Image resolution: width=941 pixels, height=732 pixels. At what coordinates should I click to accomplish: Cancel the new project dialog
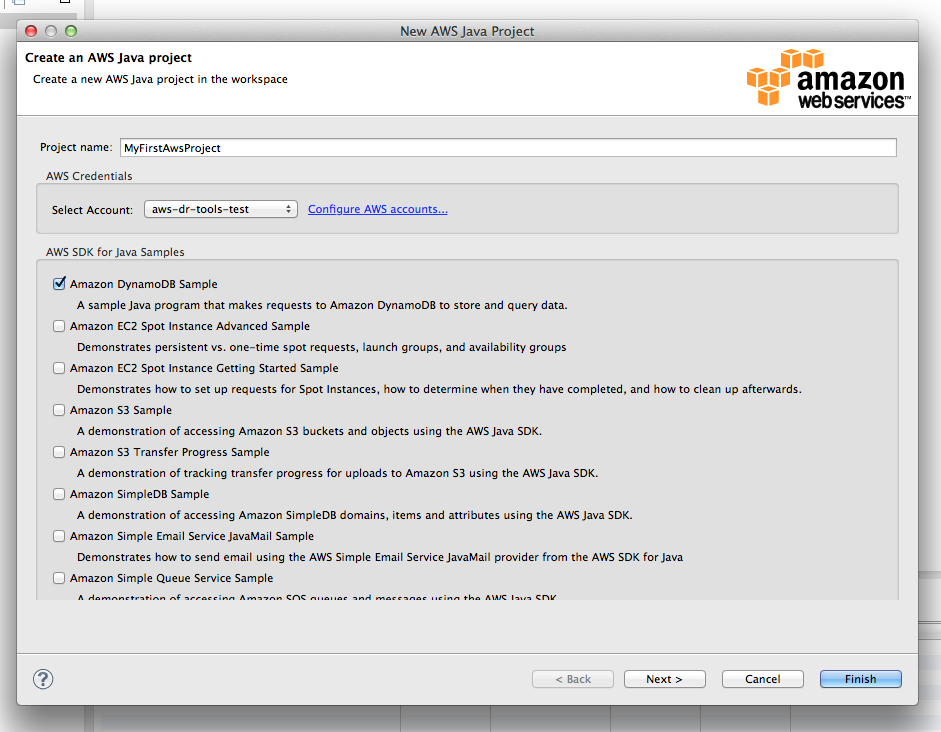coord(763,679)
